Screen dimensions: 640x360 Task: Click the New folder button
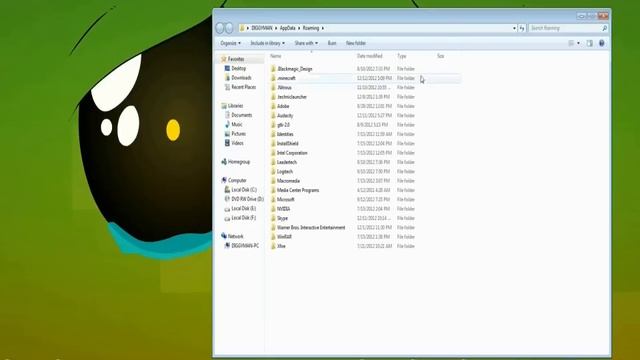(x=356, y=43)
